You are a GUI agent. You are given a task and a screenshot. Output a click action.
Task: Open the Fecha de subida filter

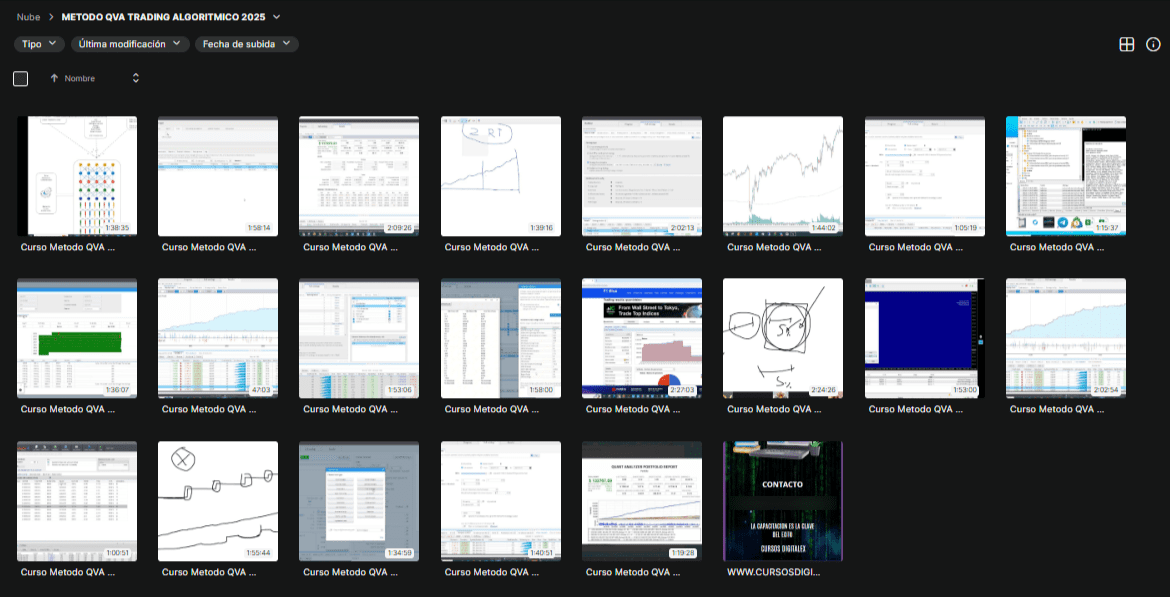pos(246,44)
